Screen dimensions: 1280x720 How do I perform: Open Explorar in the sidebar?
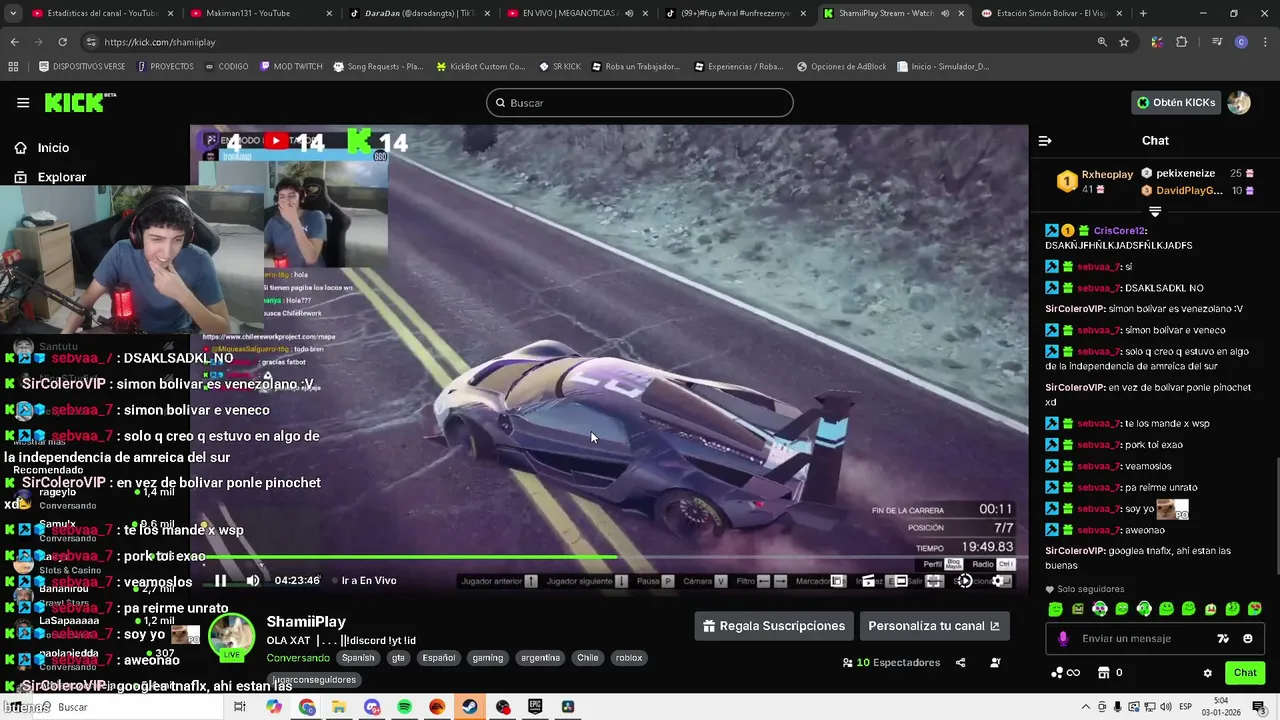pos(50,177)
